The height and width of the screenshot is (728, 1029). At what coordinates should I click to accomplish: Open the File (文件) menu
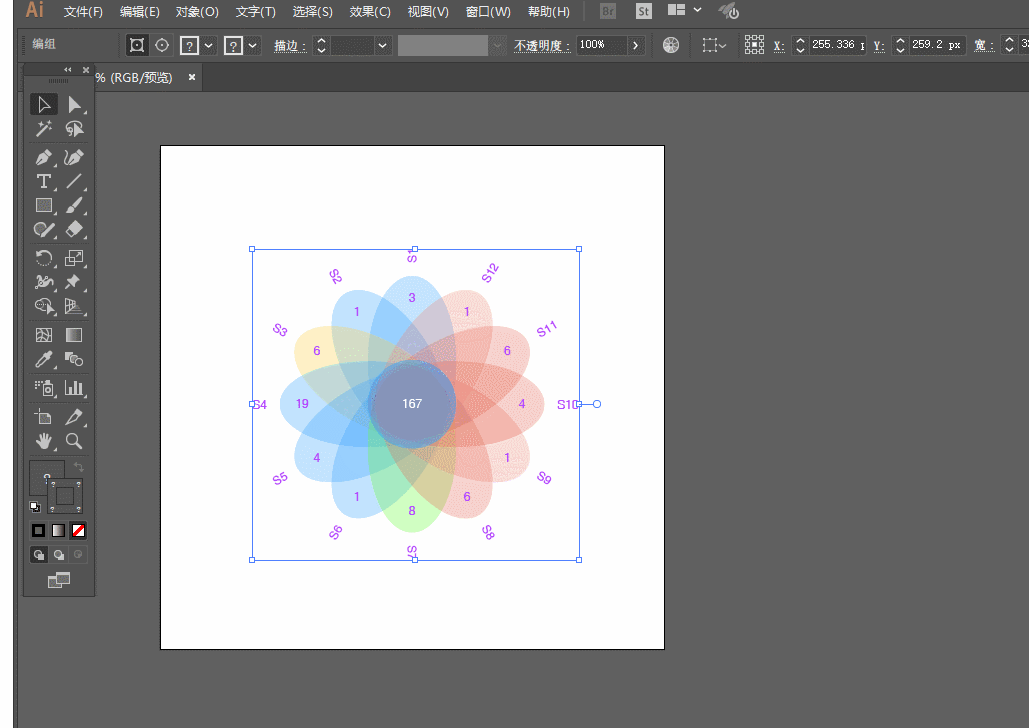click(x=83, y=12)
